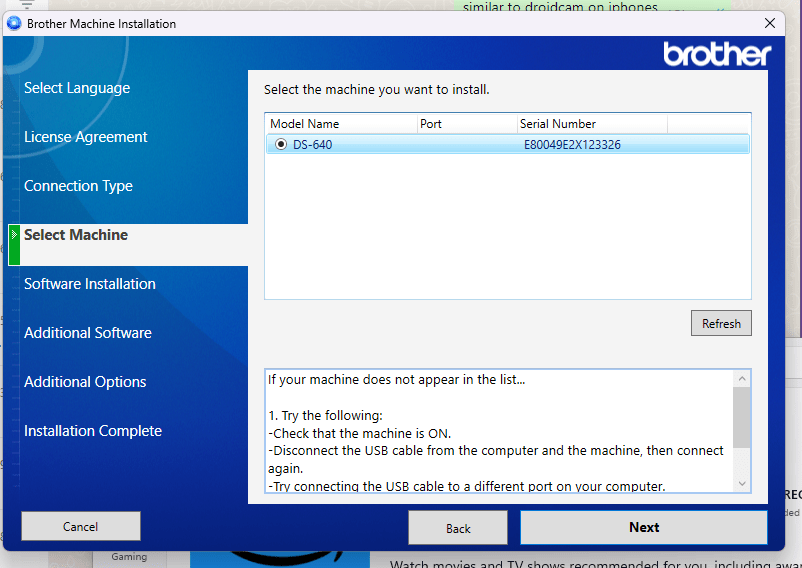Screen dimensions: 802x568
Task: Click 'Select the machine you want to install.' text
Action: 376,89
